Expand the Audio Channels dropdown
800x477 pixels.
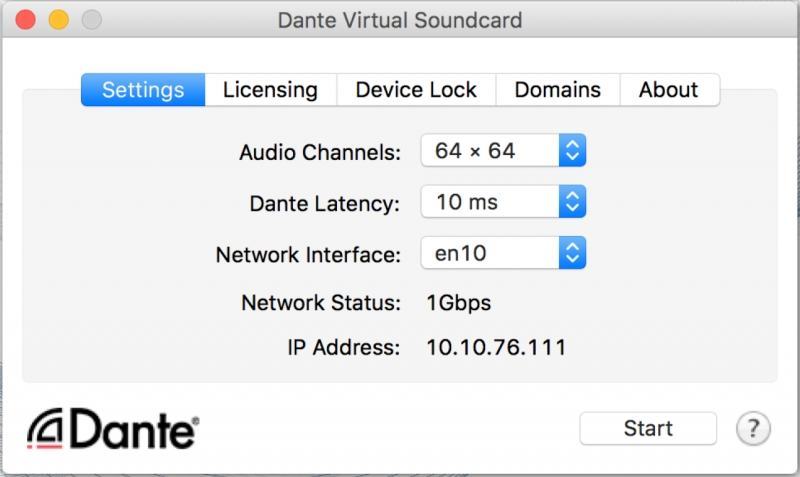click(503, 150)
